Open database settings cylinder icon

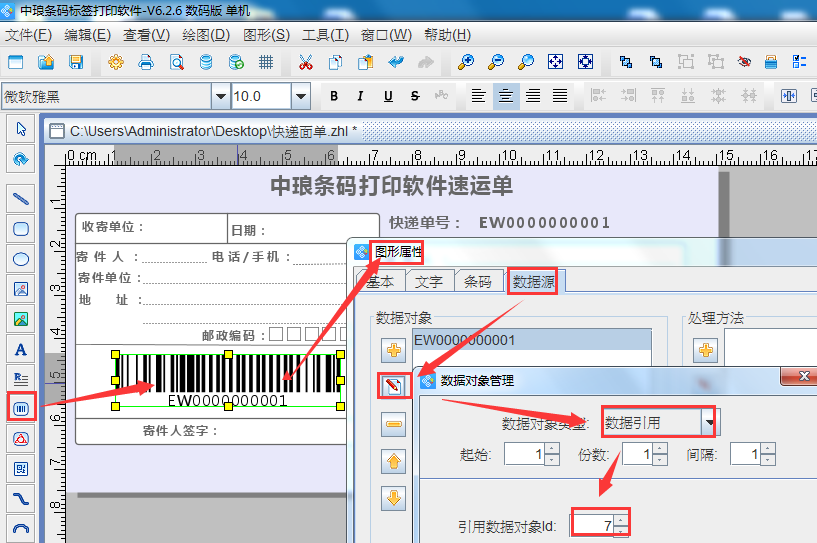click(x=206, y=62)
